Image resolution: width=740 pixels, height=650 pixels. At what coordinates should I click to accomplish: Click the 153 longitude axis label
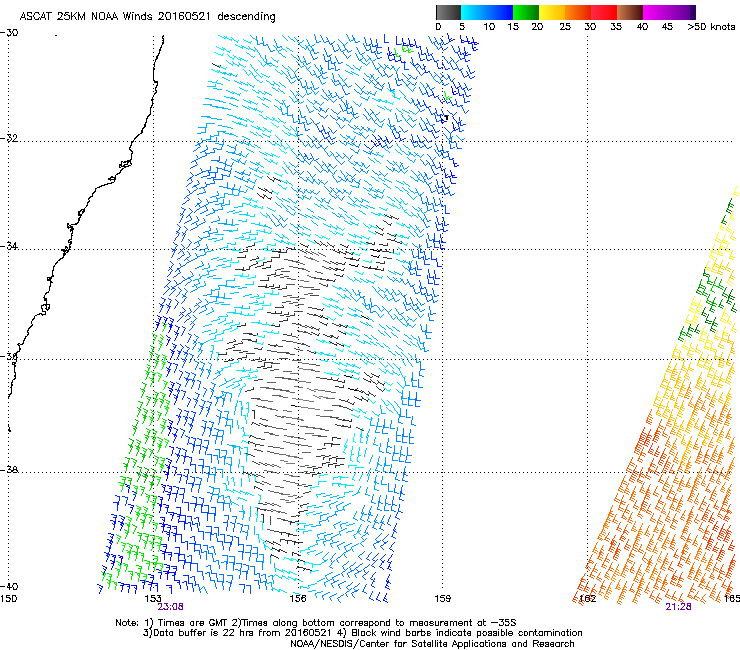153,599
